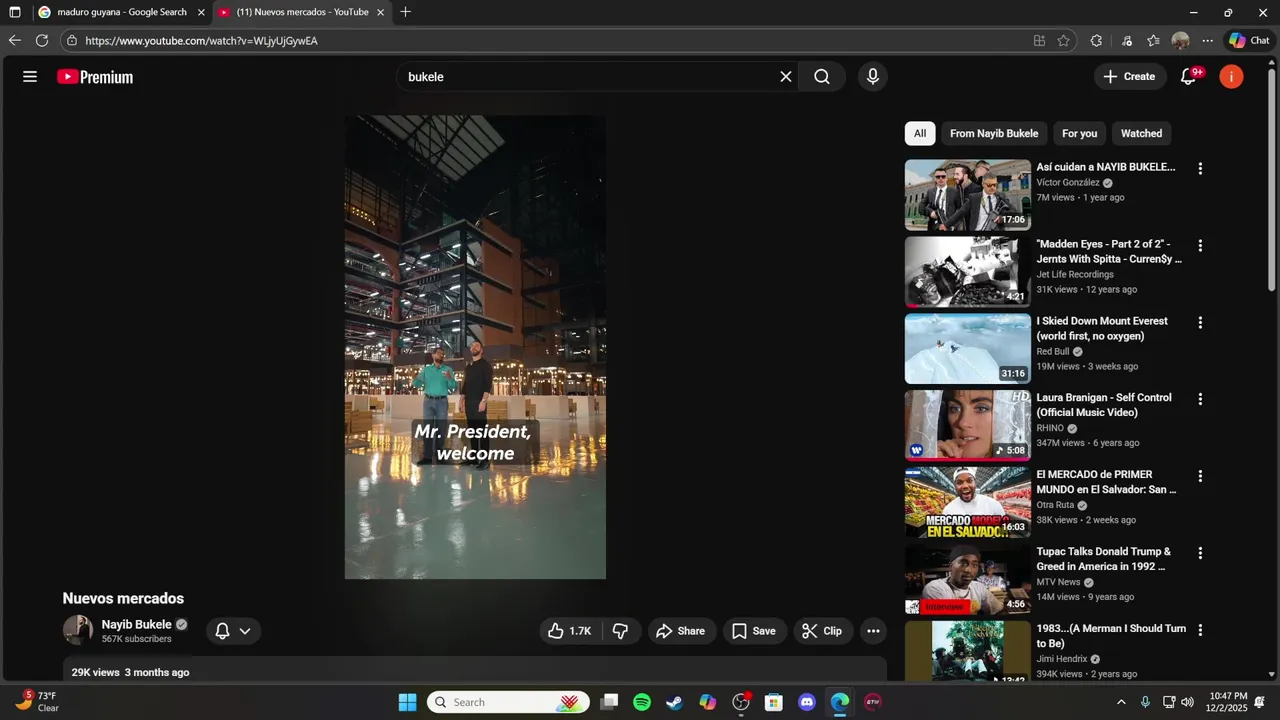Open the media control music icon
This screenshot has width=1280, height=720.
pos(1127,41)
